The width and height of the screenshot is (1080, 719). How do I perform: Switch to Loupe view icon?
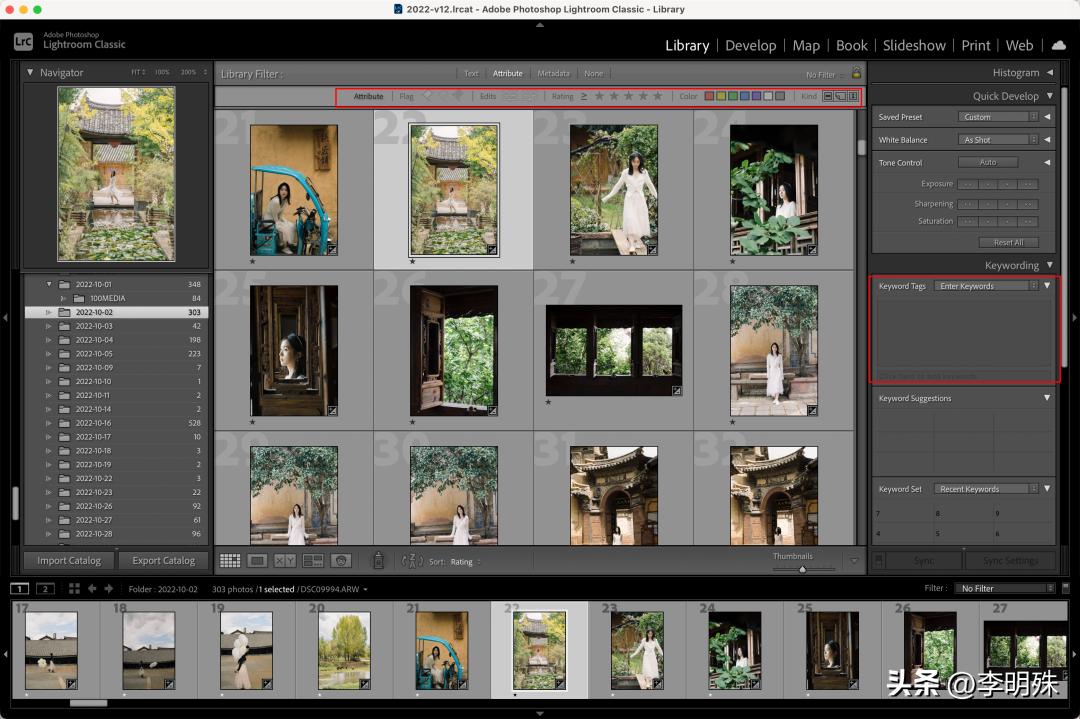click(257, 561)
